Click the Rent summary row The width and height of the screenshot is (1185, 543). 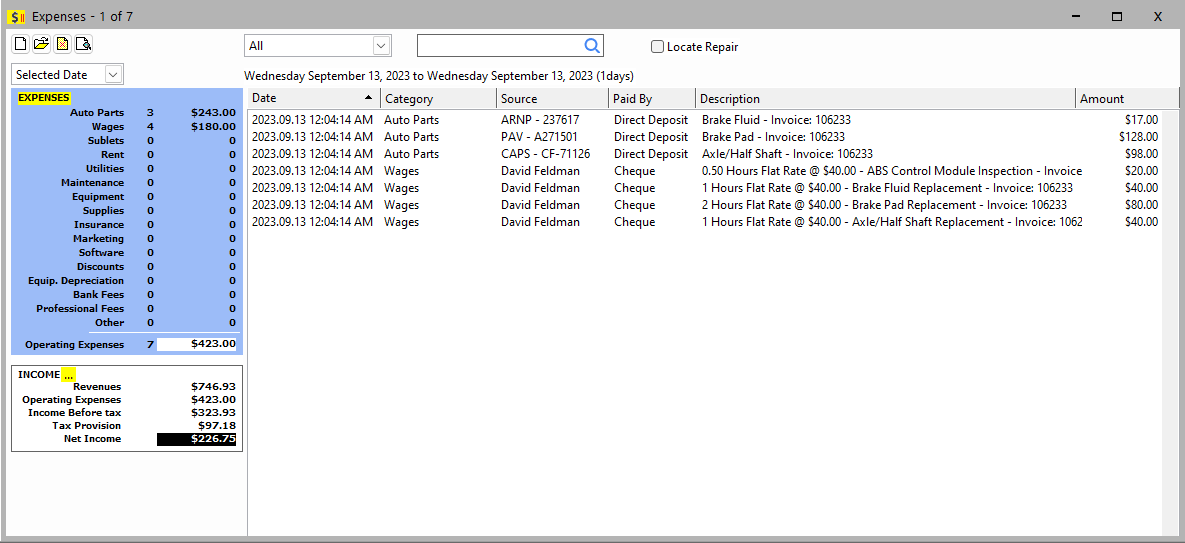pos(127,154)
